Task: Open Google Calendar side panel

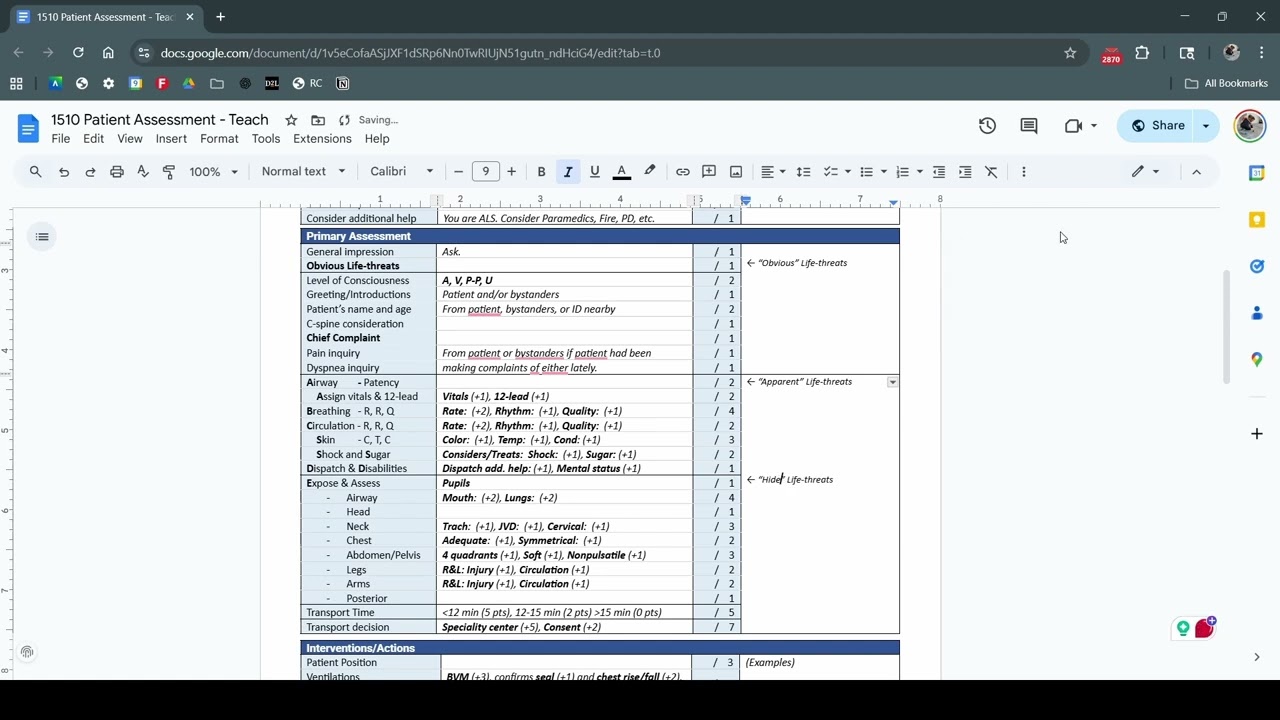Action: (x=1257, y=173)
